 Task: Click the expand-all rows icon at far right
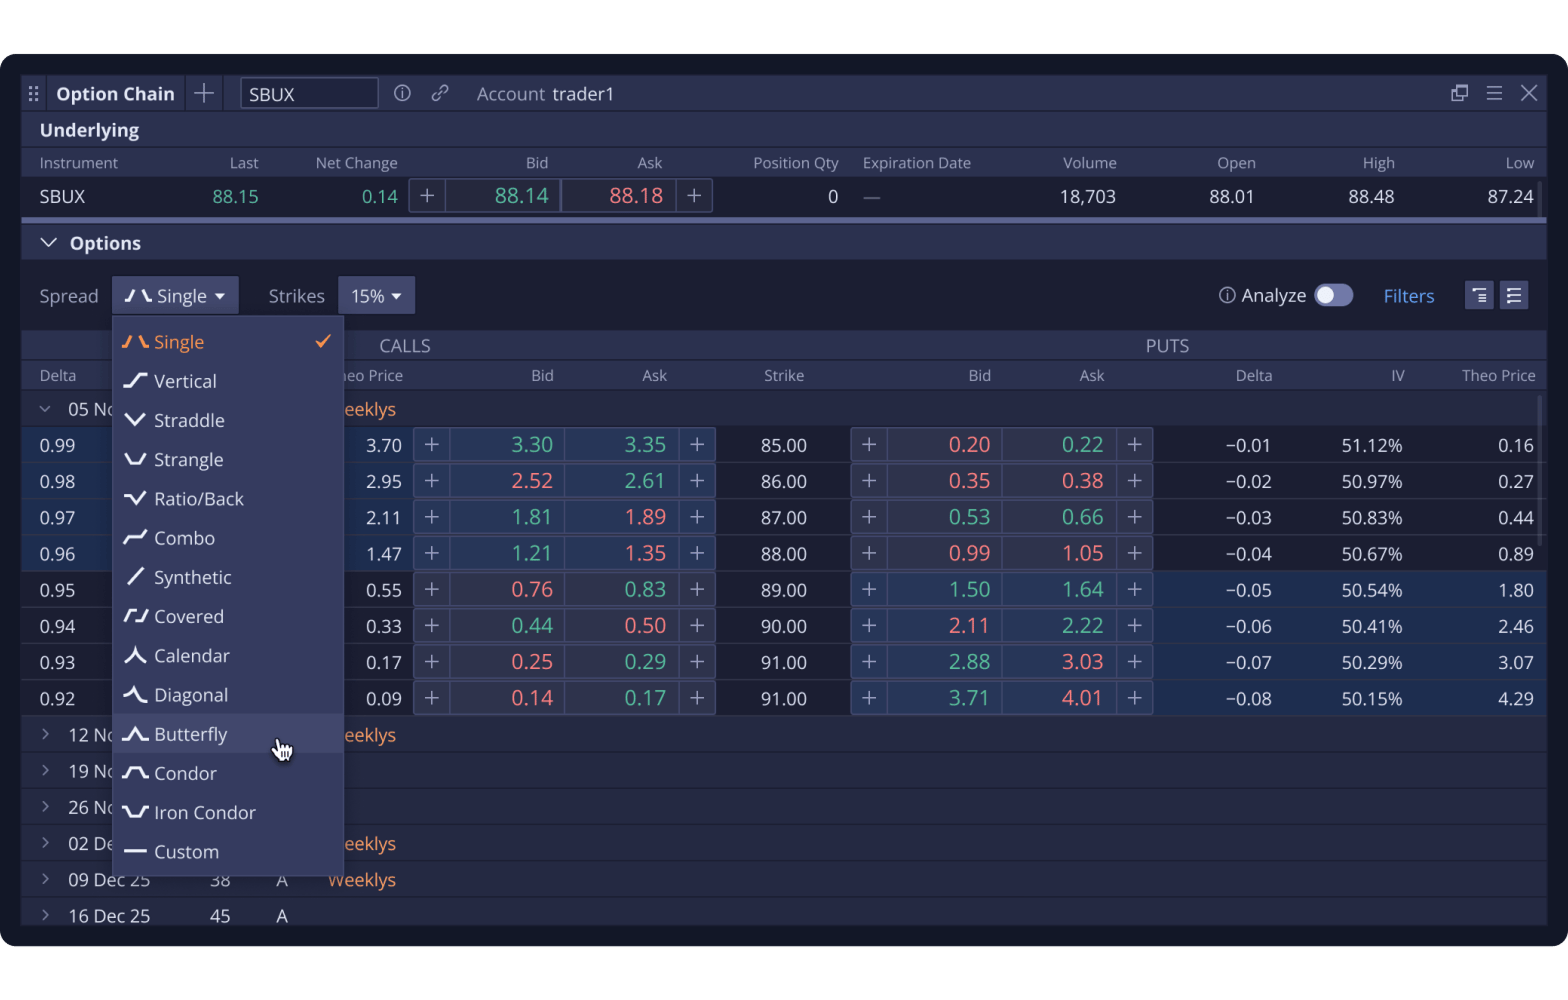1514,295
